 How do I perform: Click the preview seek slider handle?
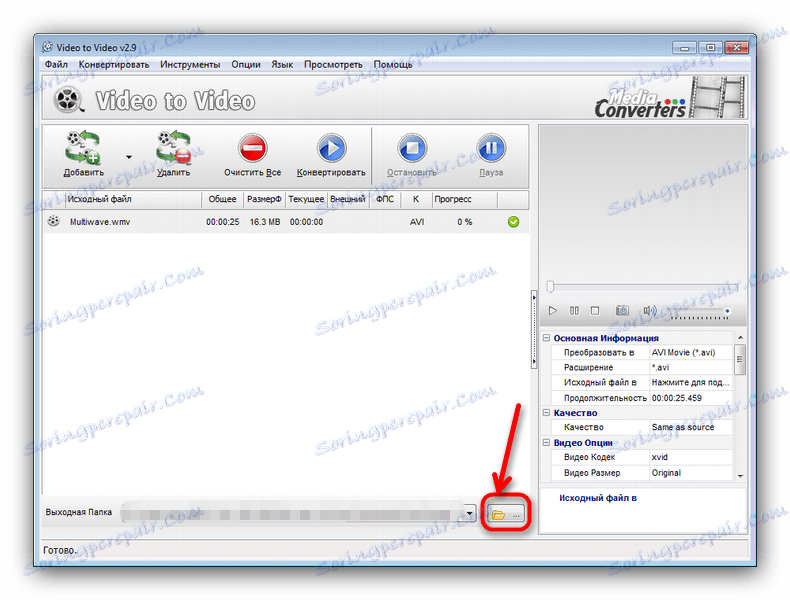pyautogui.click(x=550, y=287)
